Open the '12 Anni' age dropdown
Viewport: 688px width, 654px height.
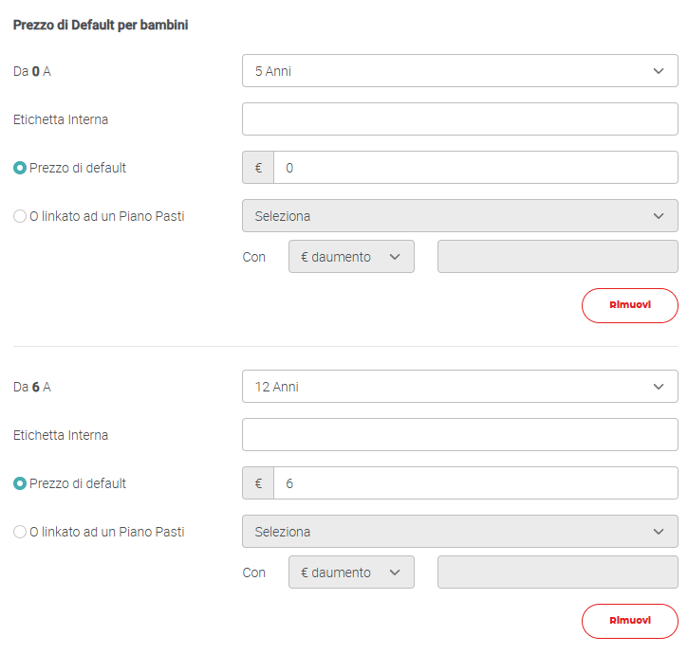click(x=459, y=387)
